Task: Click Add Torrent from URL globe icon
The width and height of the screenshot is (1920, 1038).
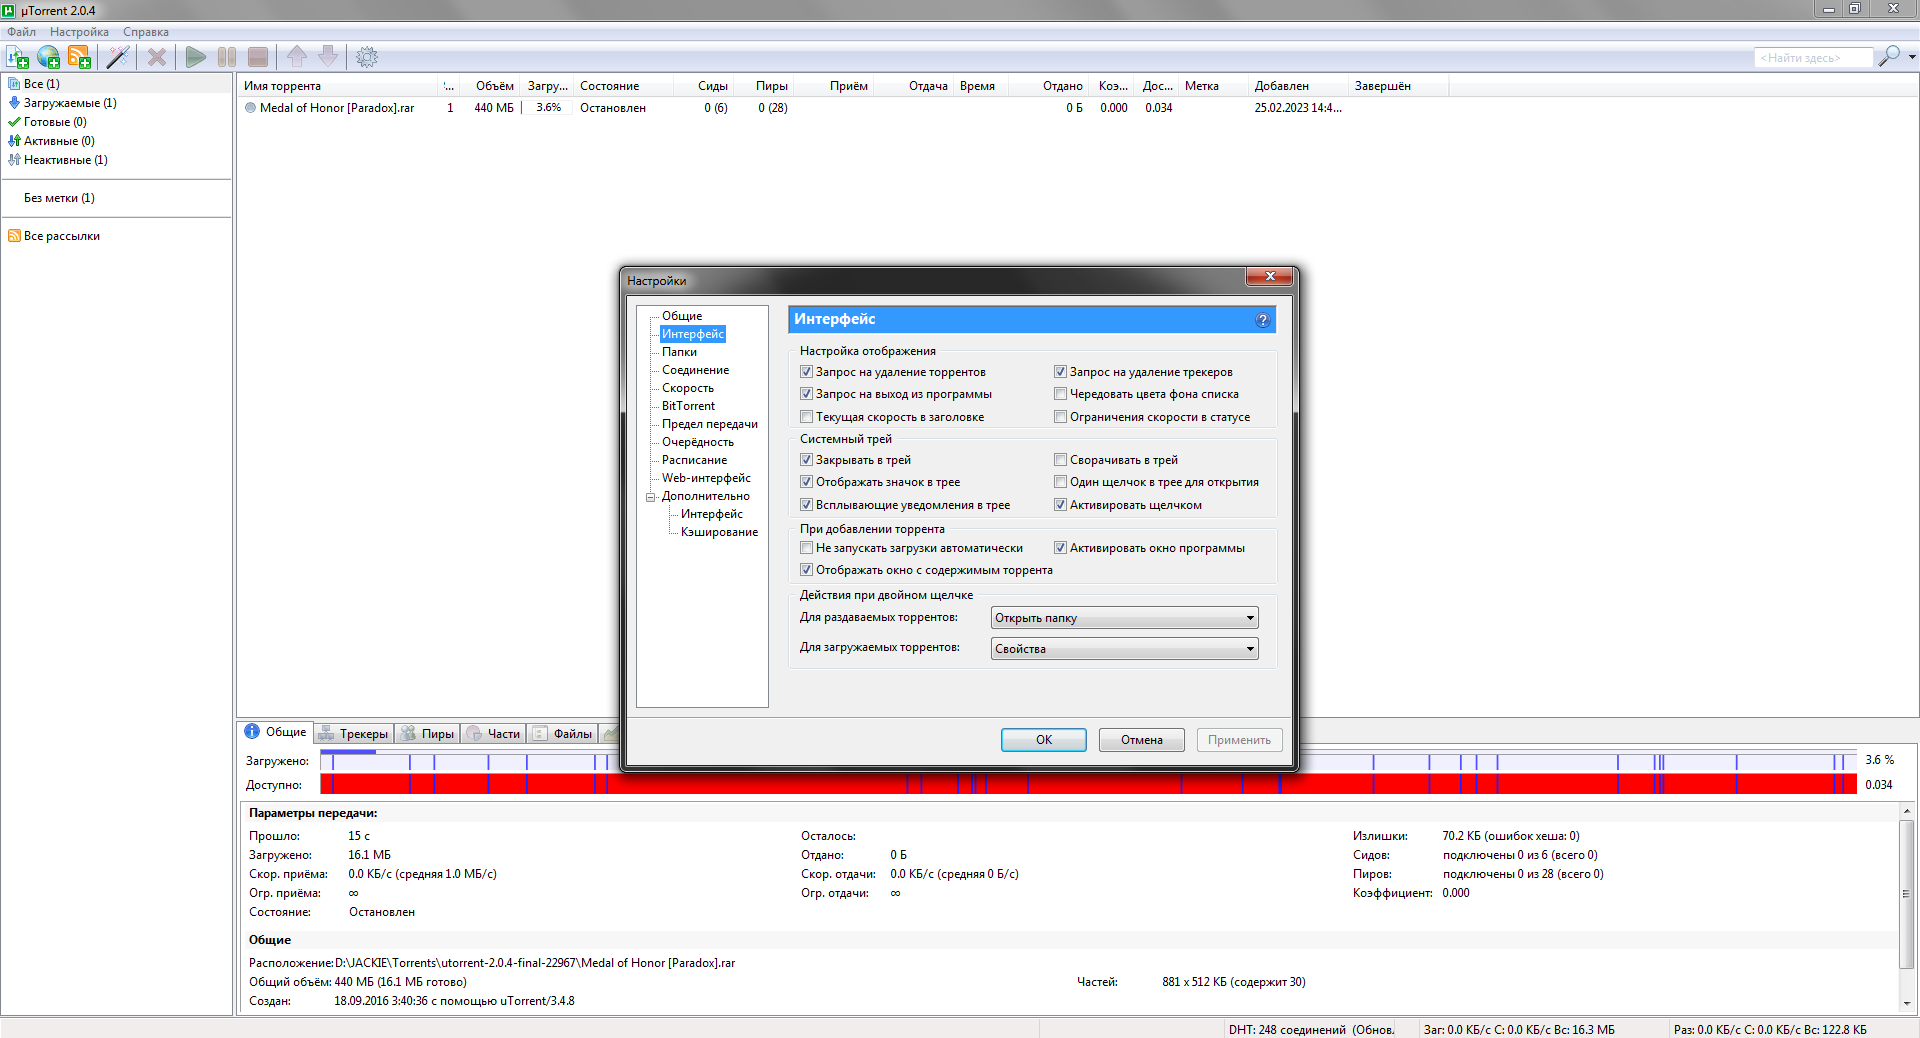Action: [48, 57]
